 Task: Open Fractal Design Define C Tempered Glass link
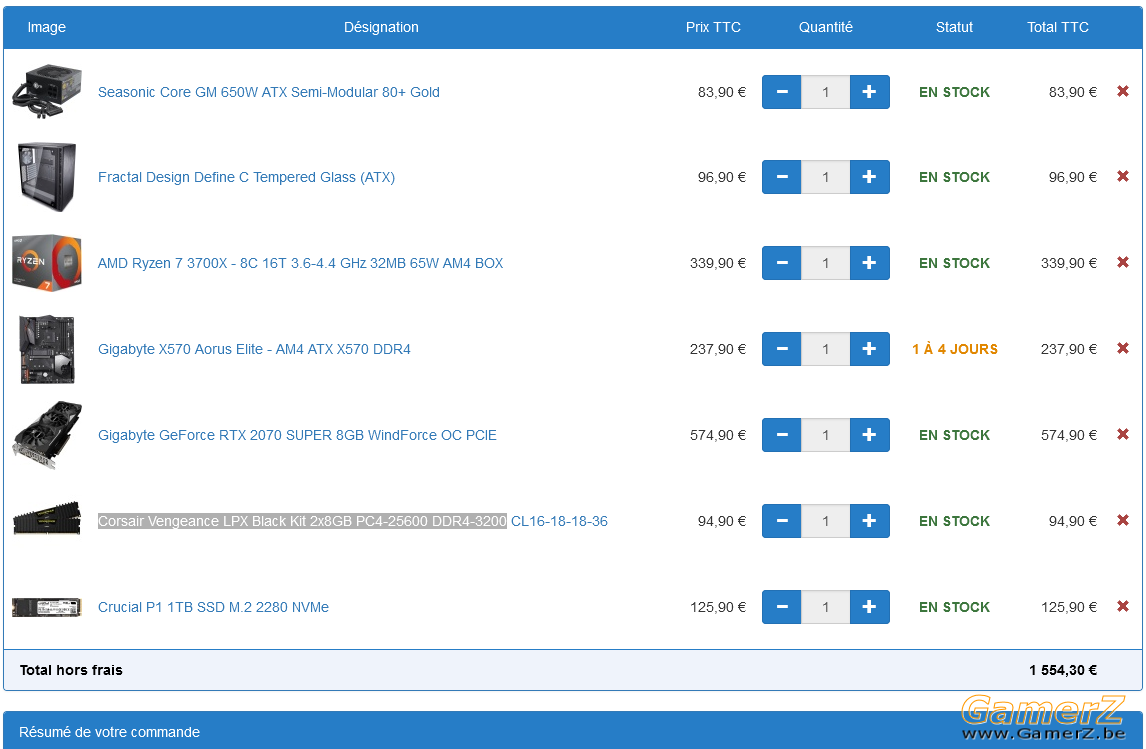point(246,177)
